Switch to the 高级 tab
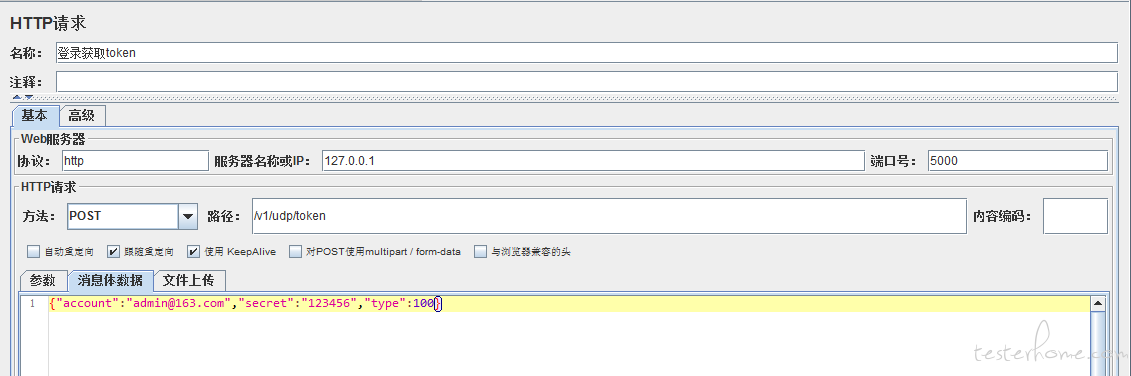 (82, 115)
